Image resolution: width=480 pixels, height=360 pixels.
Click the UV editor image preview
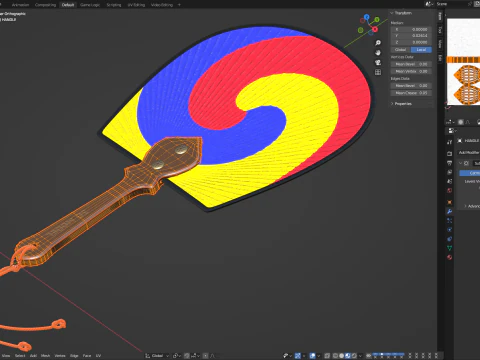pyautogui.click(x=463, y=62)
